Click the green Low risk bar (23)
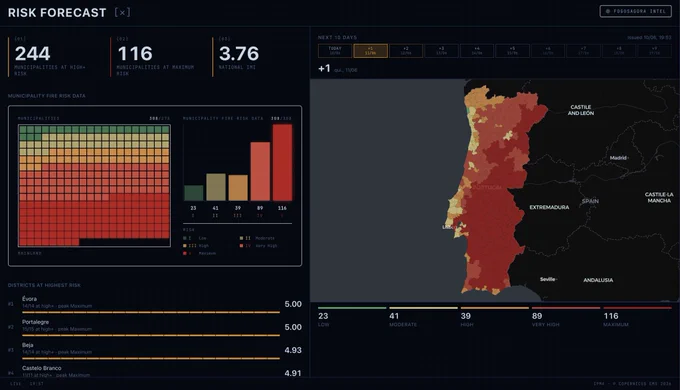Viewport: 680px width, 390px height. point(193,193)
